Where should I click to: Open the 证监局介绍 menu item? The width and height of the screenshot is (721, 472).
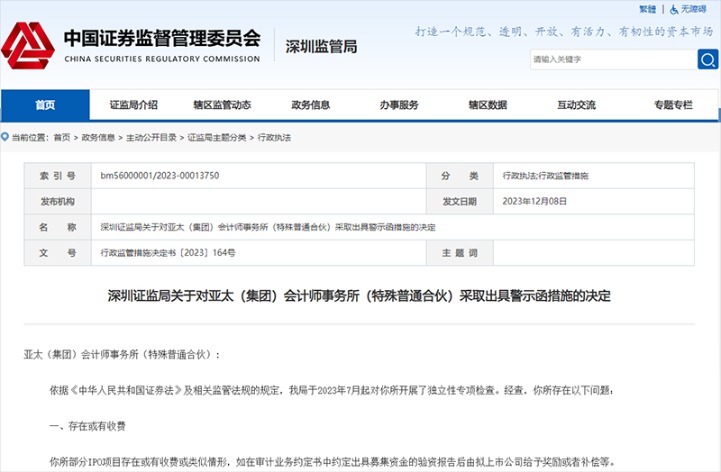click(x=134, y=105)
